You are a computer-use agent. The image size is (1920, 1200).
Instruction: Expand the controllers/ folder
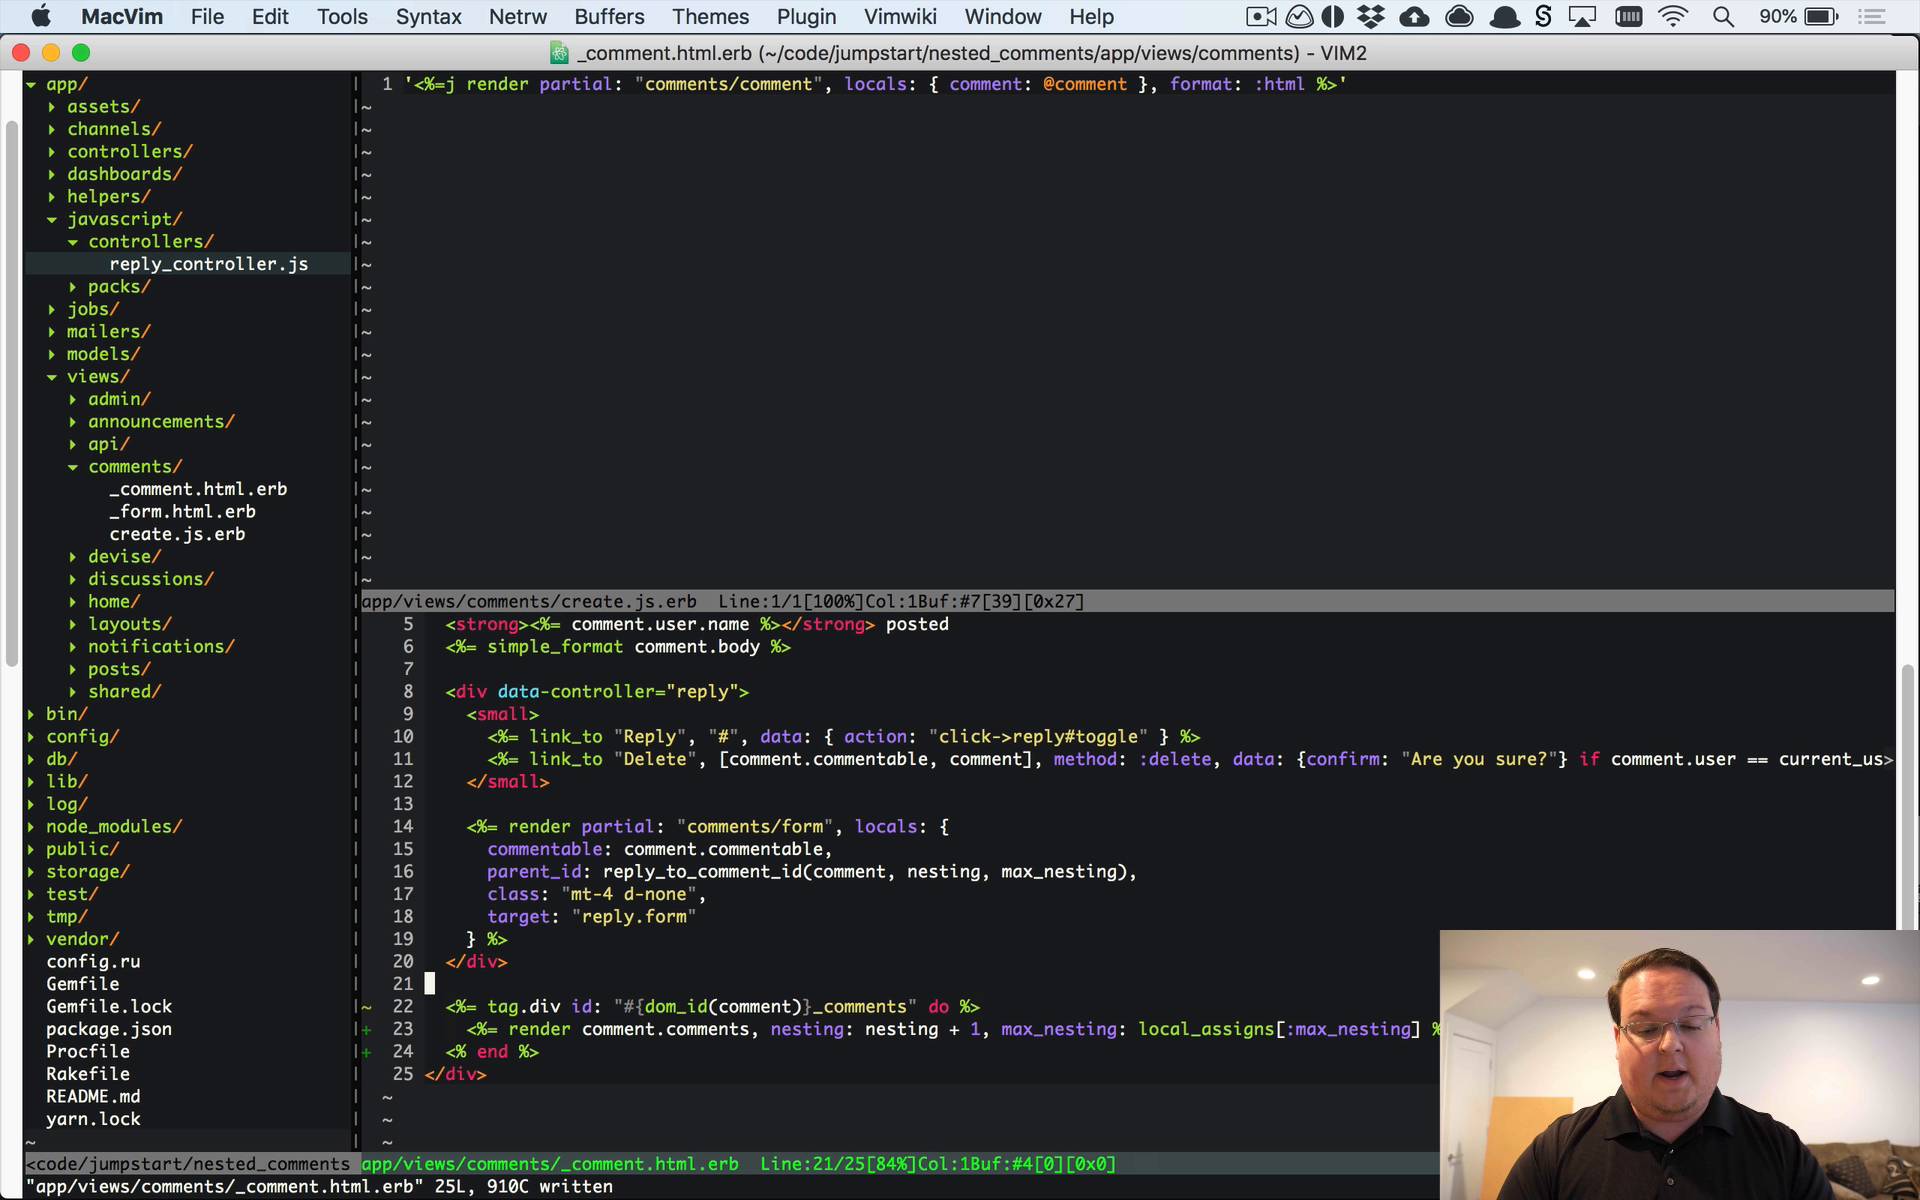tap(130, 151)
